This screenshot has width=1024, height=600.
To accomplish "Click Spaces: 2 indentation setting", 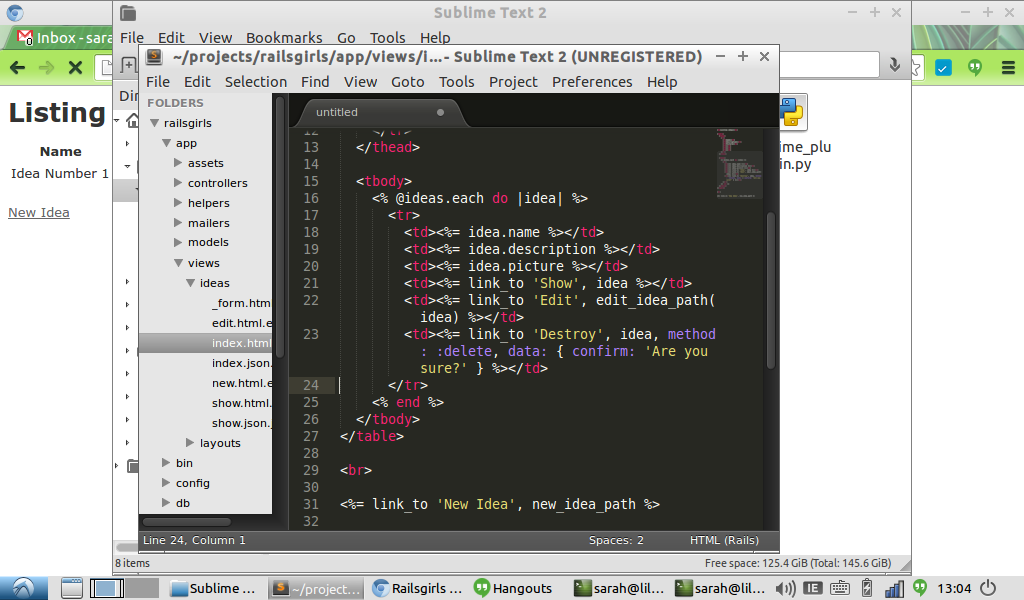I will [x=616, y=540].
